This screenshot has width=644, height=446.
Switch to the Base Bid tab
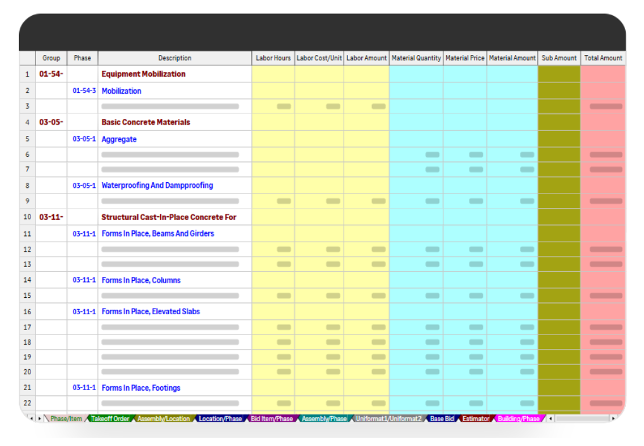point(442,418)
